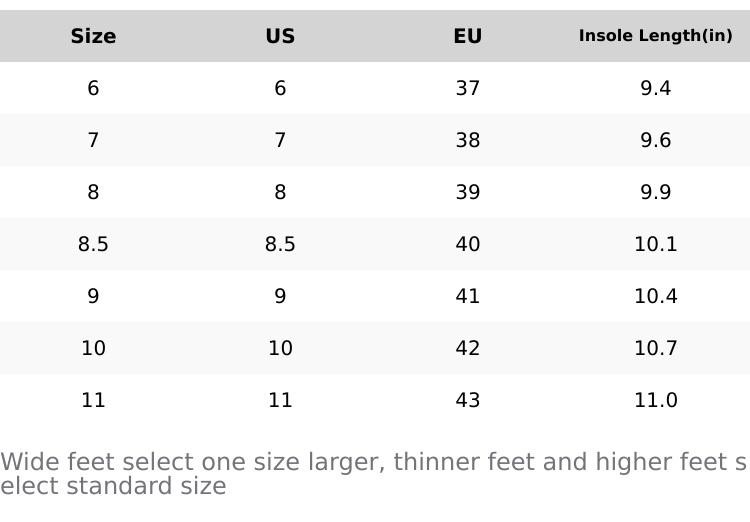
Task: Click the EU 42 cell
Action: point(468,348)
